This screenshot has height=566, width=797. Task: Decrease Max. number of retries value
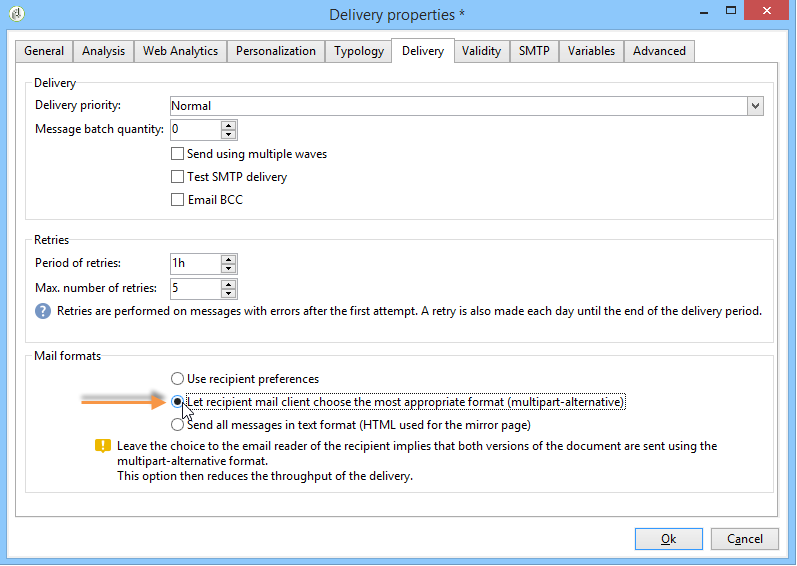click(x=229, y=293)
